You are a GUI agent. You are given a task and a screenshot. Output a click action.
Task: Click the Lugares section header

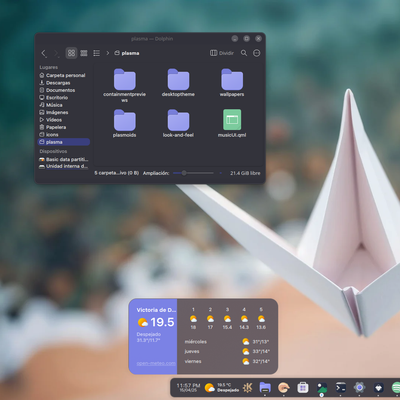click(49, 67)
